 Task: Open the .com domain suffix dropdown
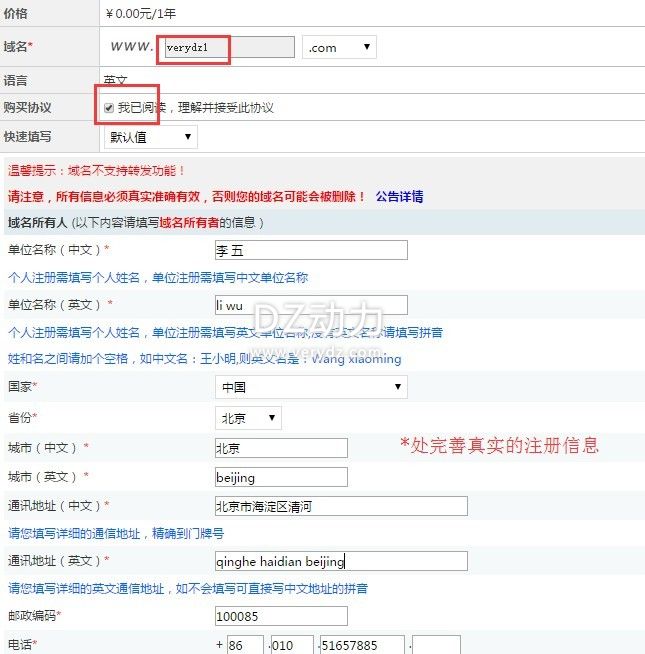click(x=339, y=47)
